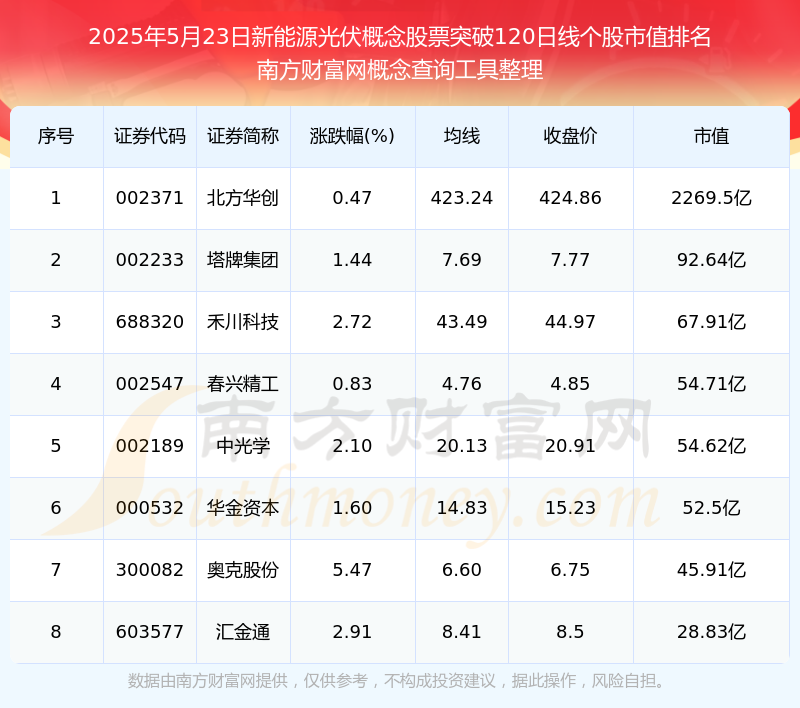This screenshot has height=708, width=800.
Task: Click closing price 4.85
Action: [x=570, y=384]
